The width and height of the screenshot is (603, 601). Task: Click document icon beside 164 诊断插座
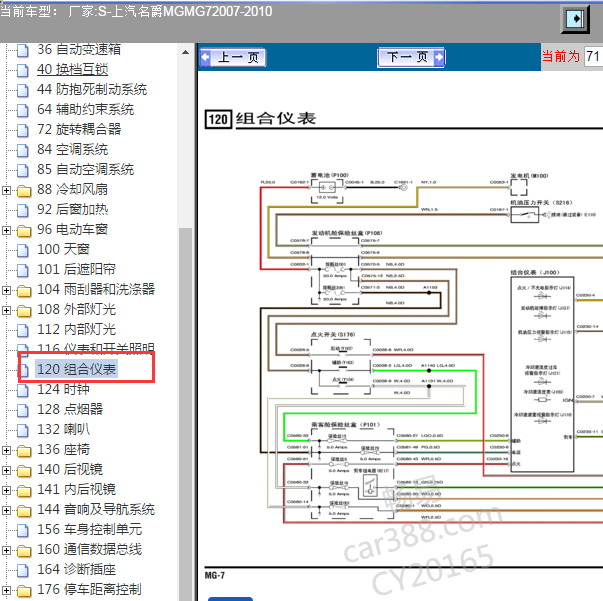(23, 570)
